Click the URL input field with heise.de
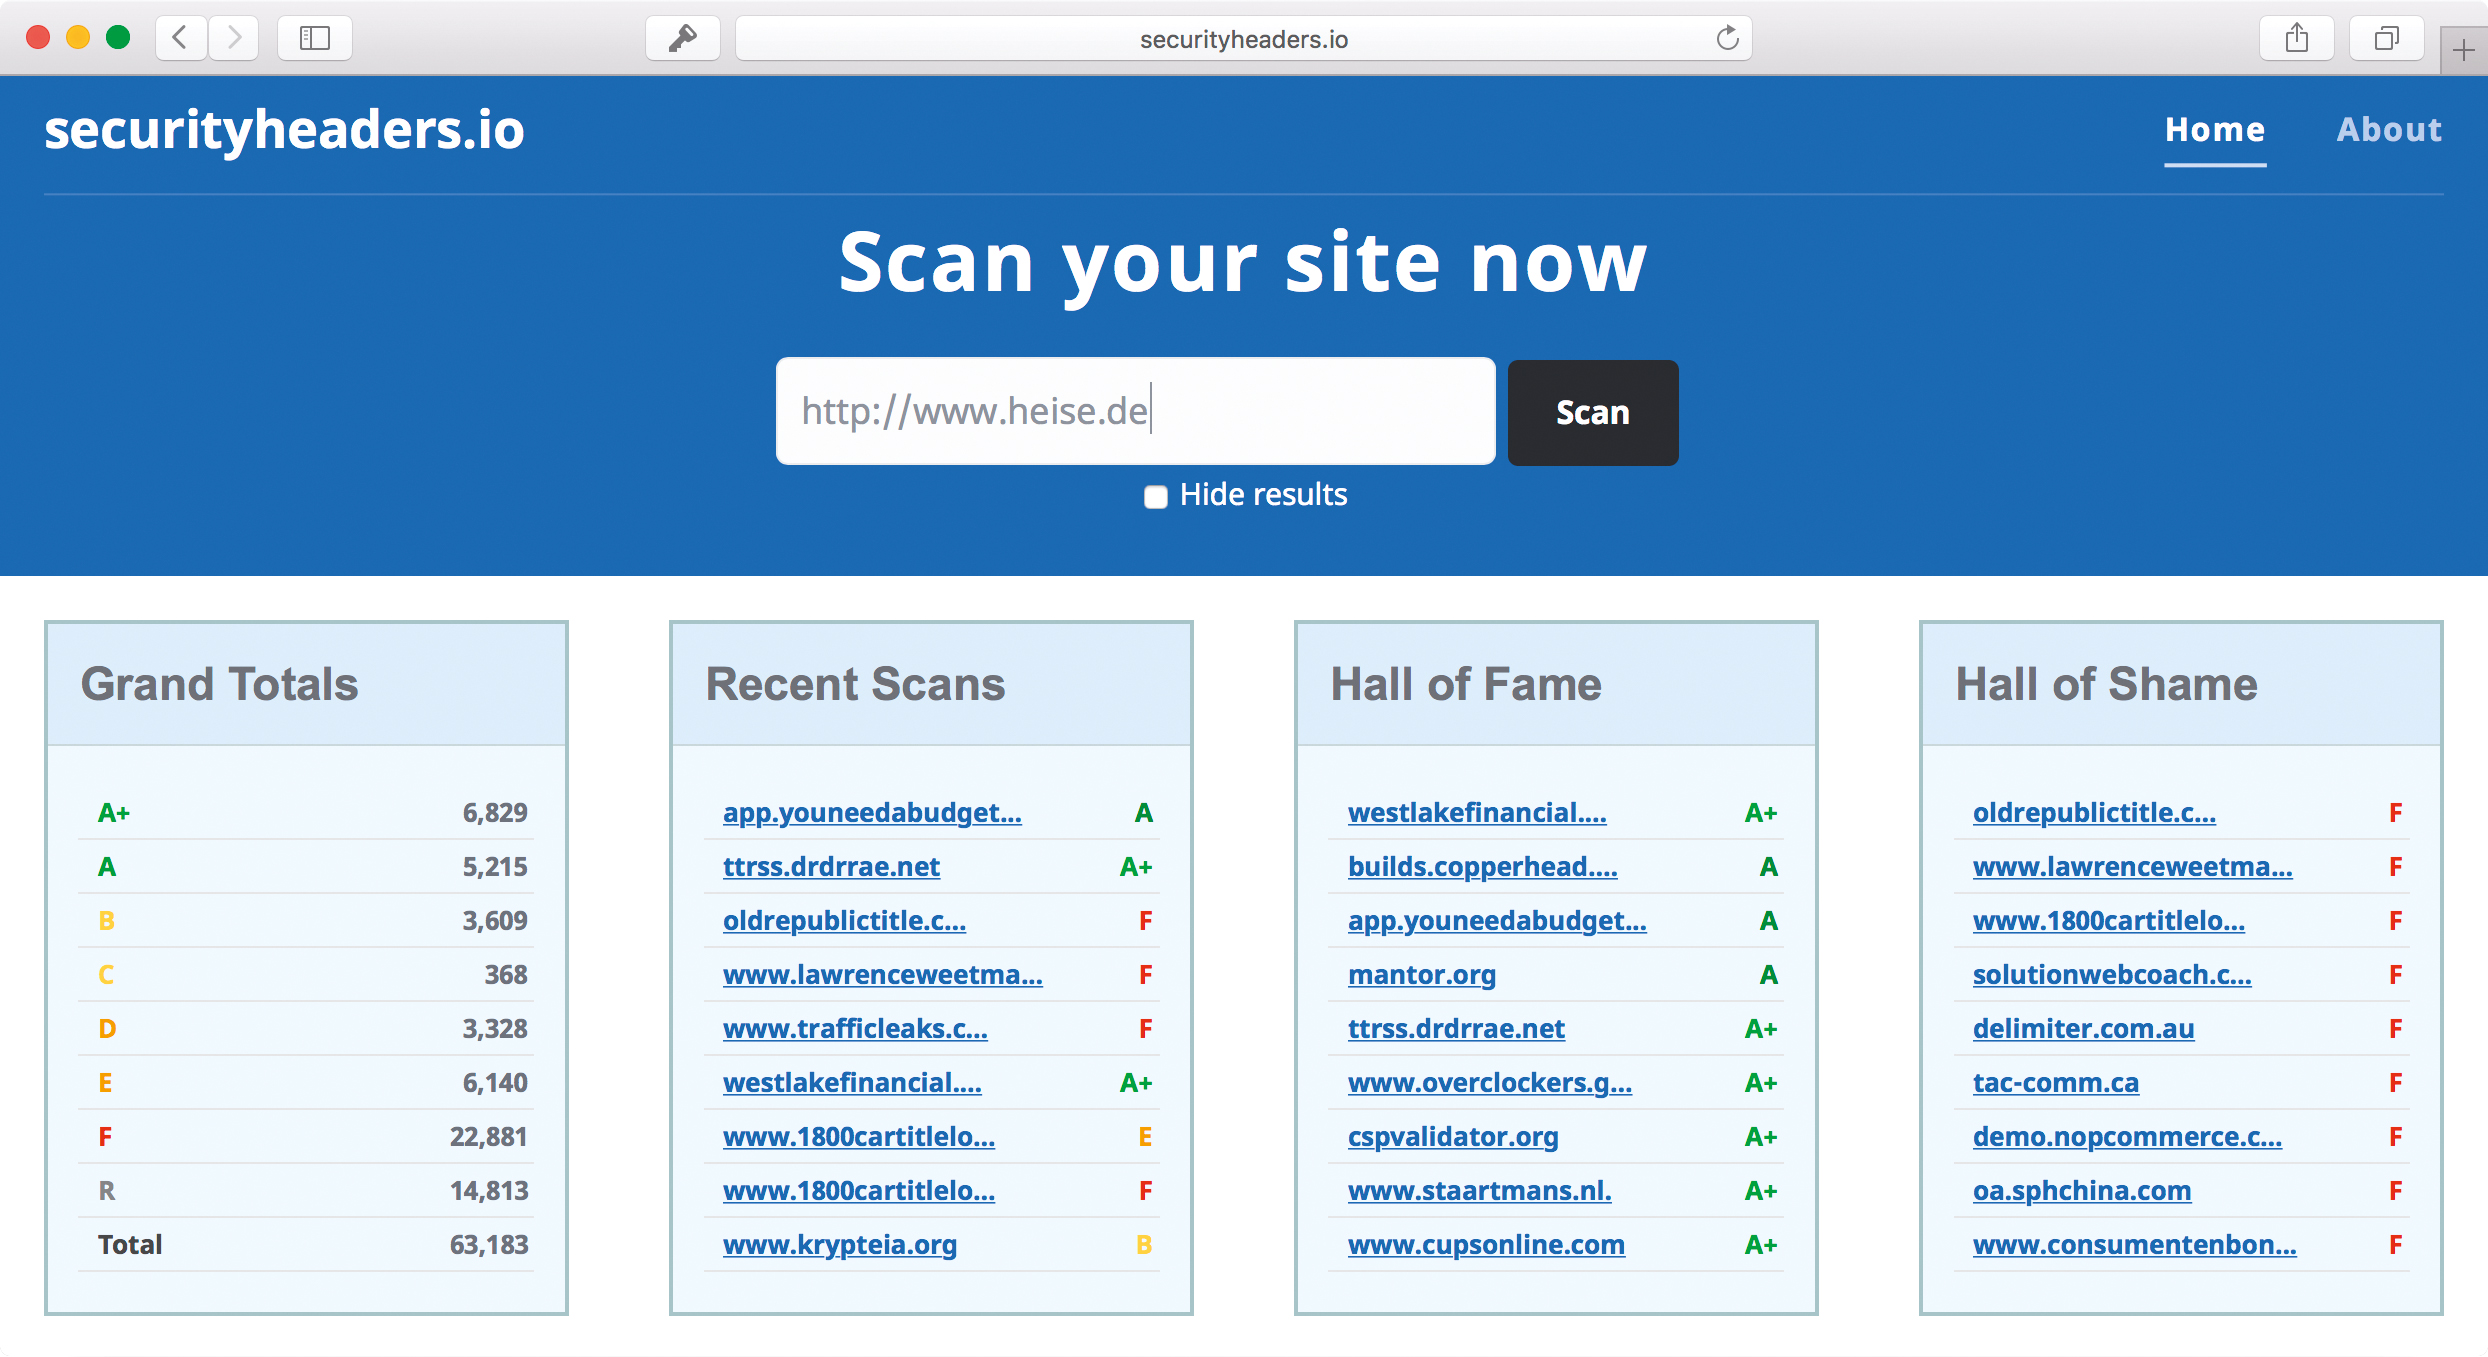This screenshot has width=2488, height=1357. 1135,411
